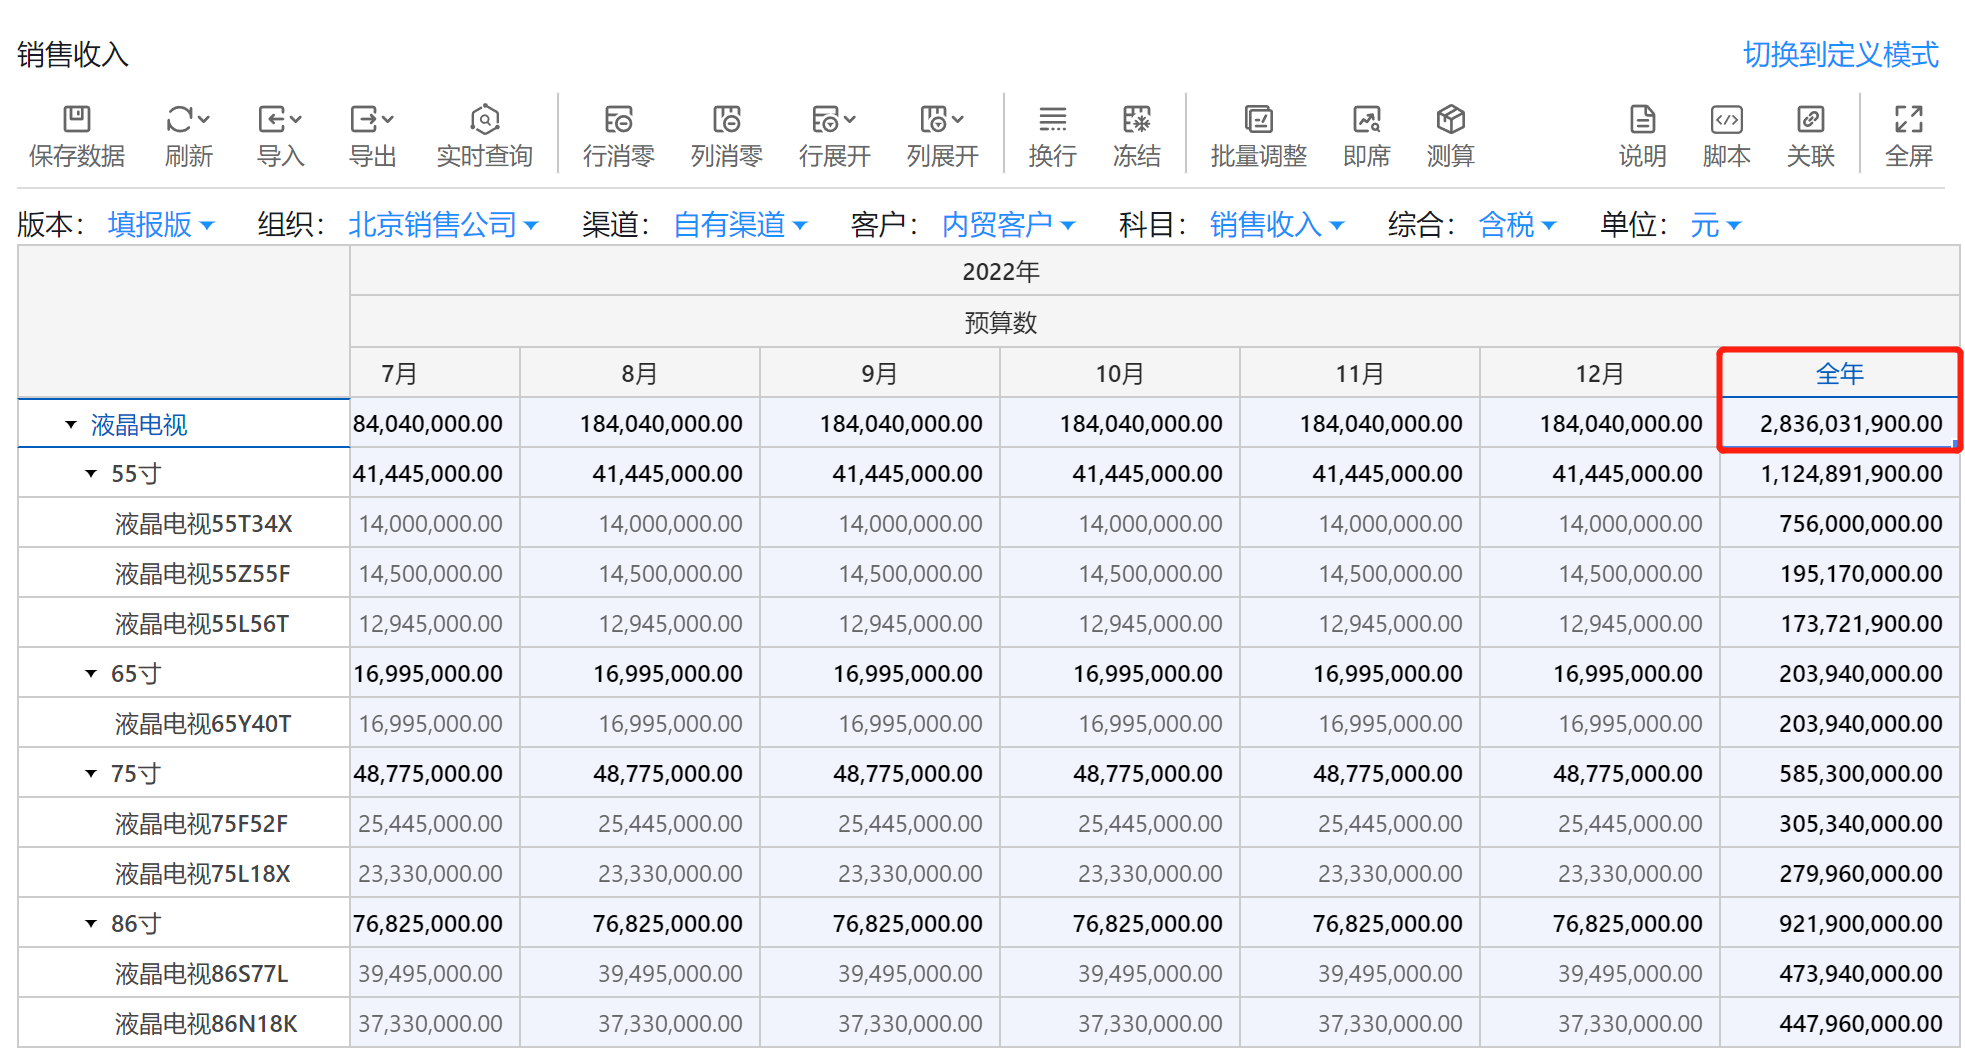This screenshot has height=1050, width=1965.
Task: Open the Script (脚本) icon
Action: (1726, 120)
